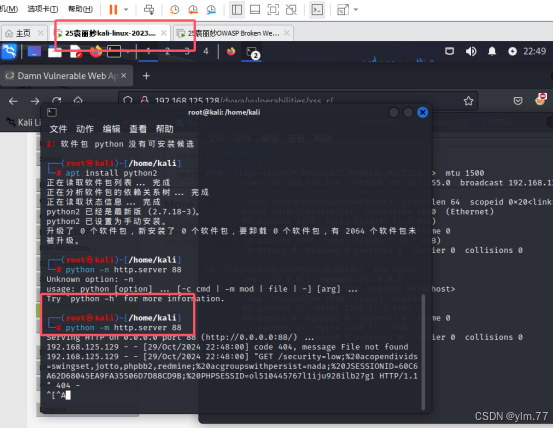Image resolution: width=553 pixels, height=428 pixels.
Task: Click the power manager tray icon
Action: pyautogui.click(x=512, y=51)
